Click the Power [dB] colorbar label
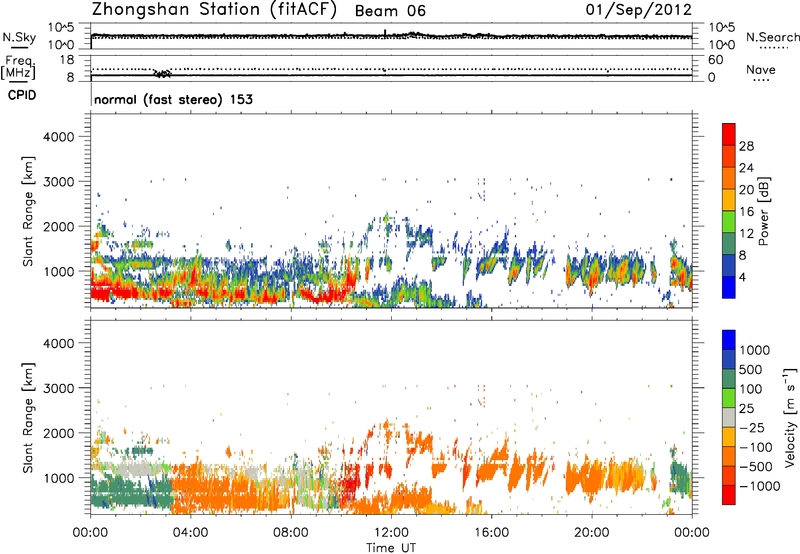 (763, 211)
